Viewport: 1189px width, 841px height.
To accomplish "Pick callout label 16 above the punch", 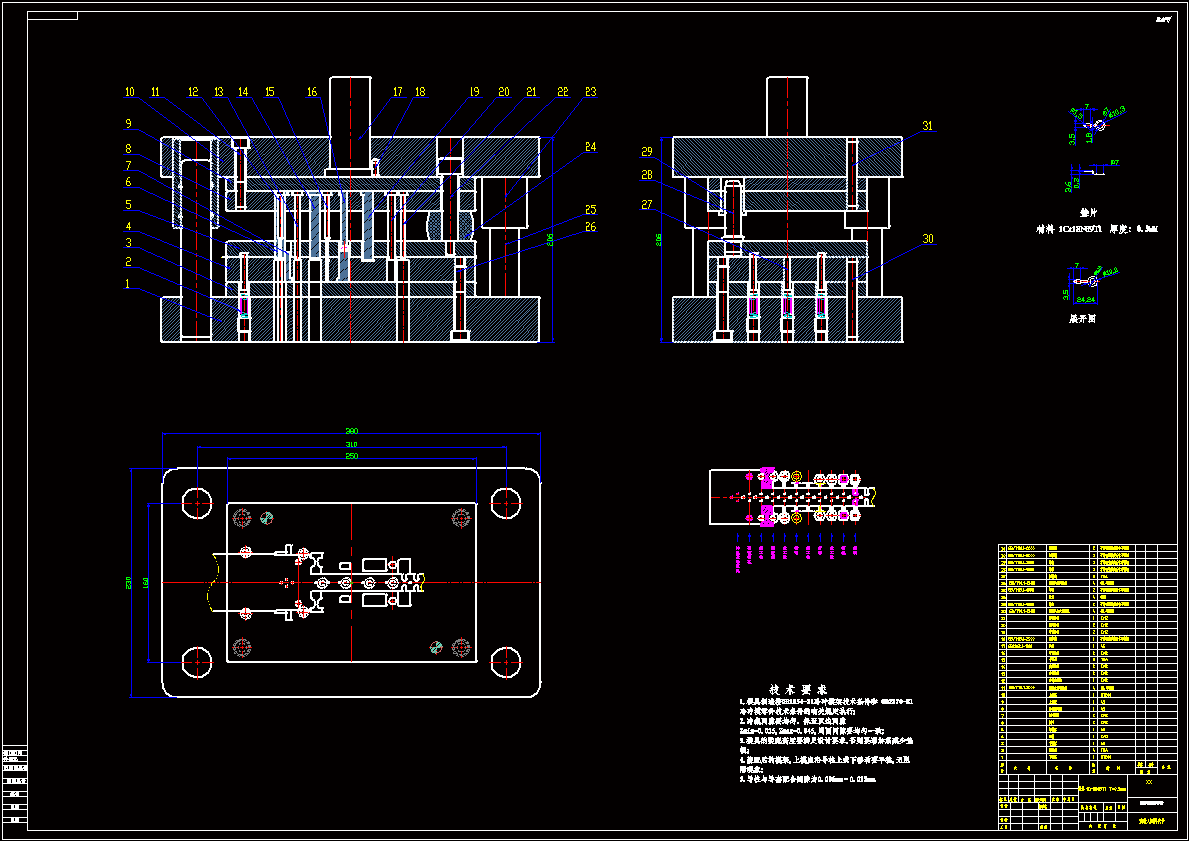I will click(312, 93).
